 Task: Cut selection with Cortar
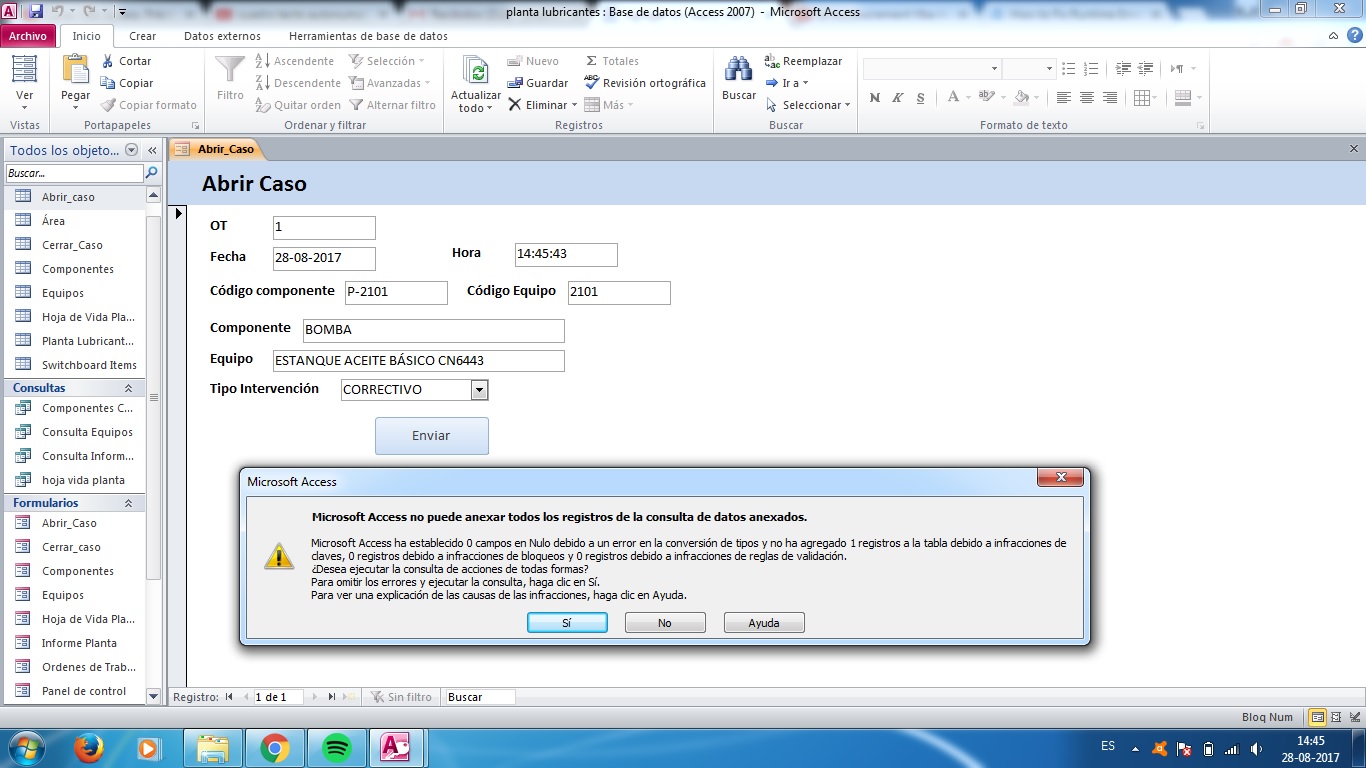126,61
